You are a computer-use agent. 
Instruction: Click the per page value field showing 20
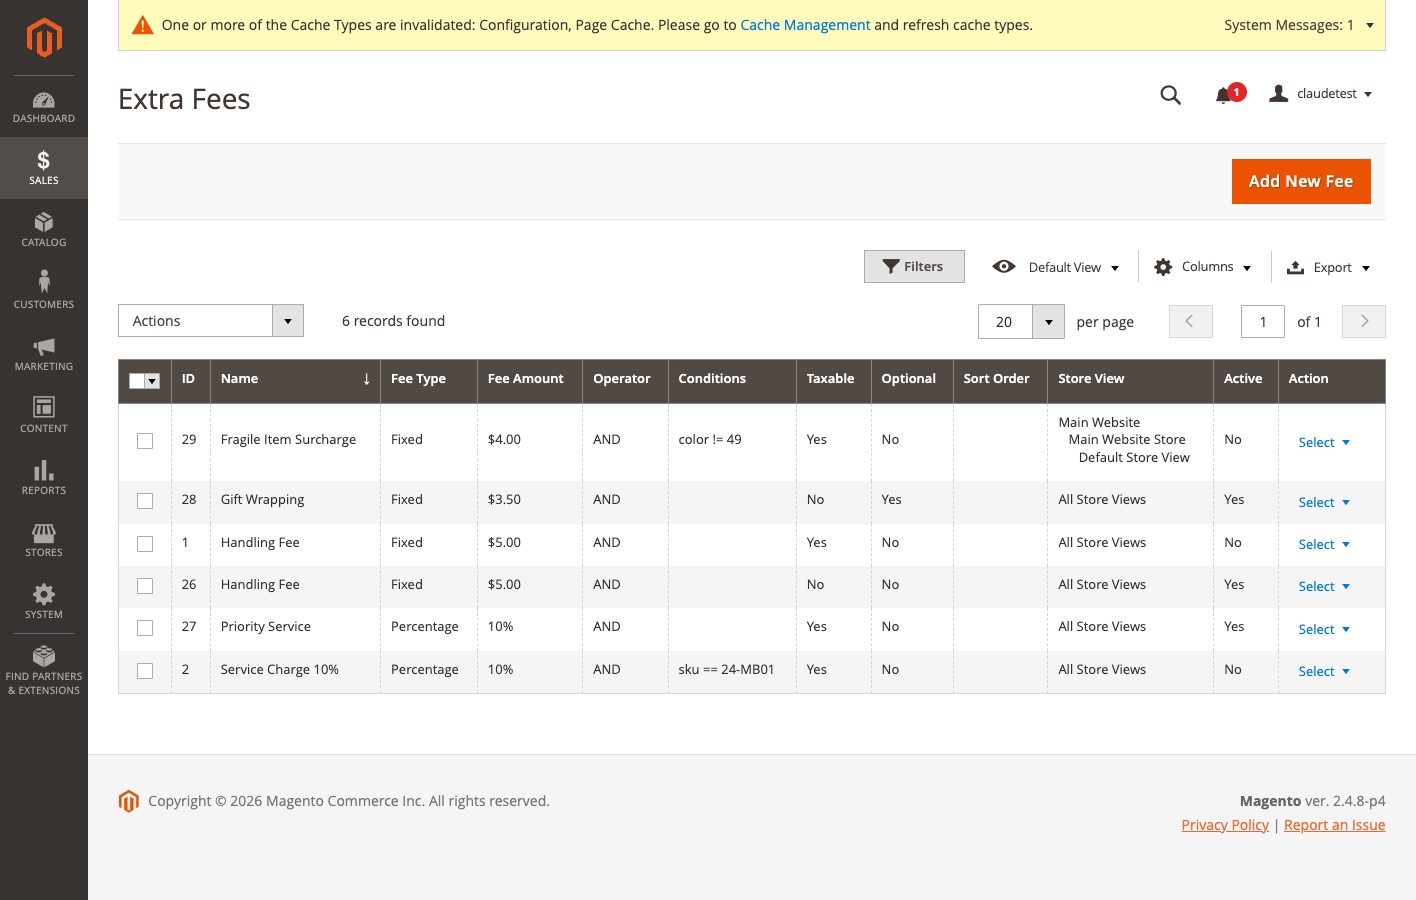coord(1005,321)
